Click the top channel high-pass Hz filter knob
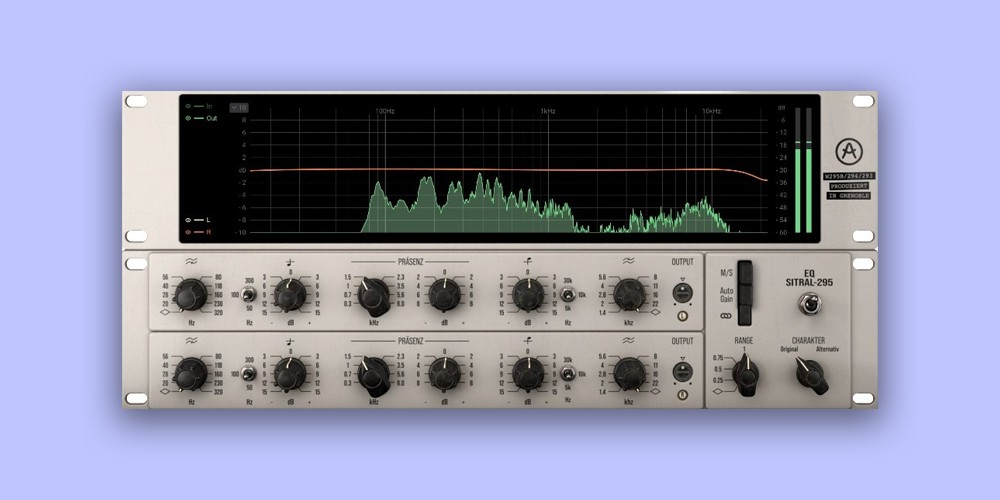Image resolution: width=1000 pixels, height=500 pixels. point(190,295)
